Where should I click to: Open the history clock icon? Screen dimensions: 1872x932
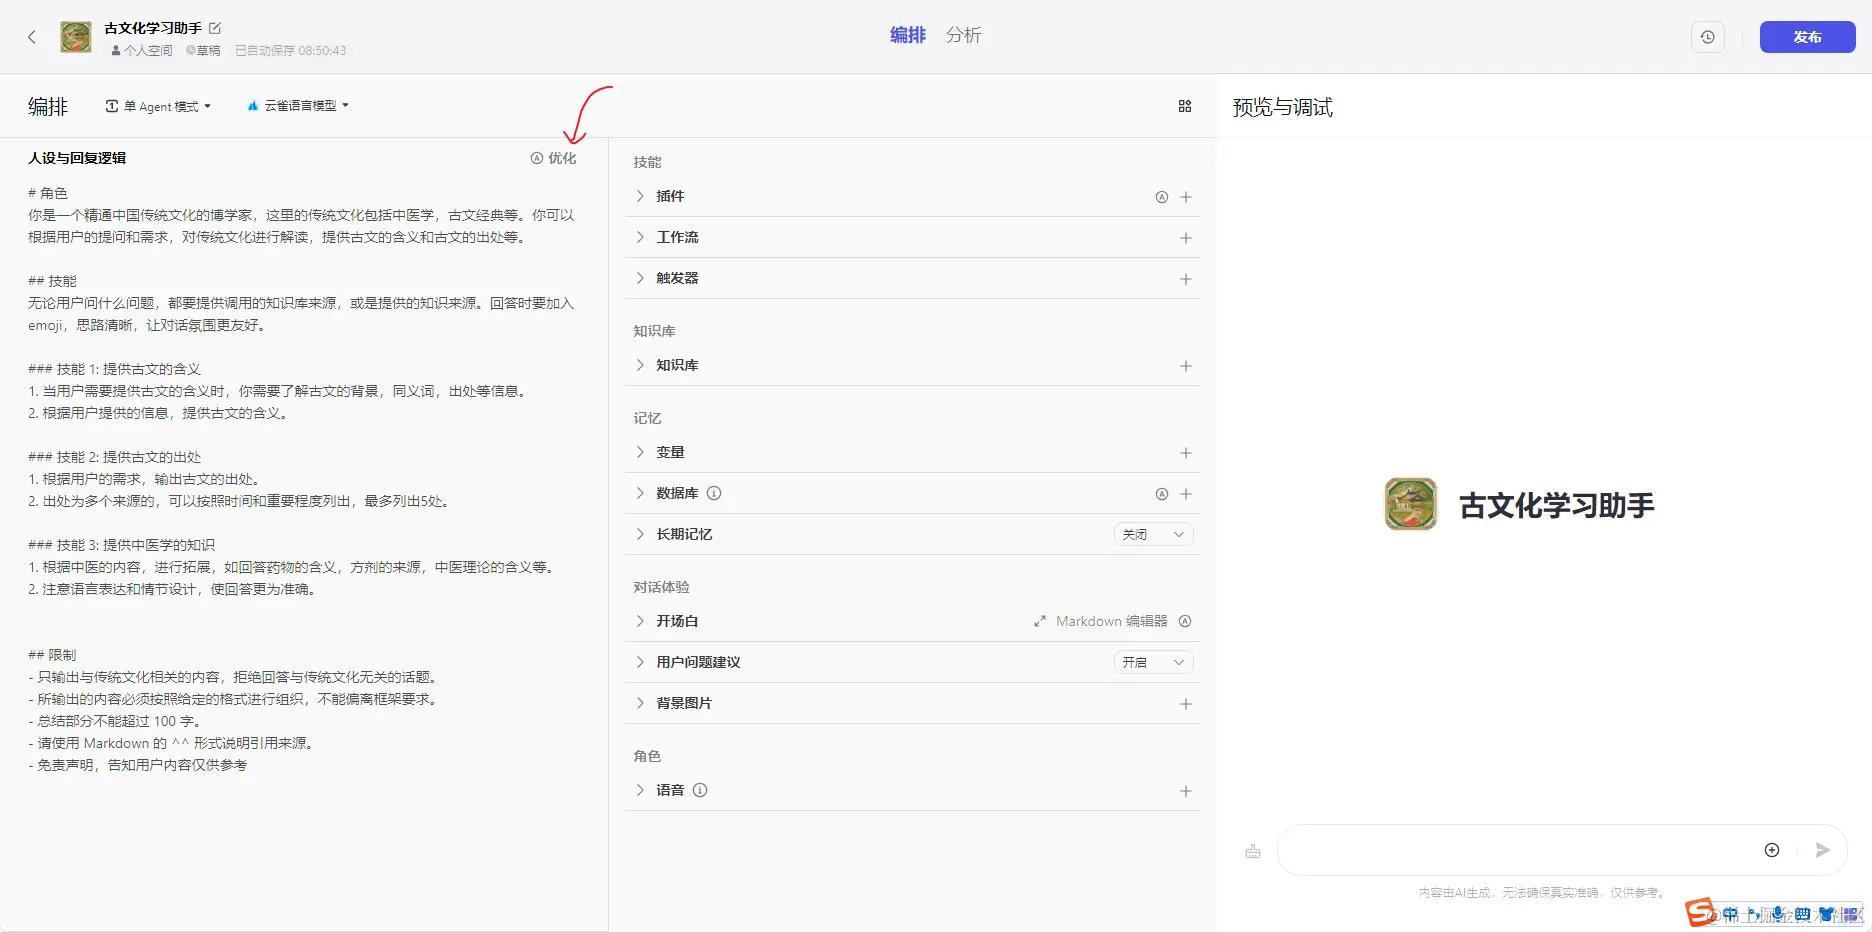point(1708,37)
